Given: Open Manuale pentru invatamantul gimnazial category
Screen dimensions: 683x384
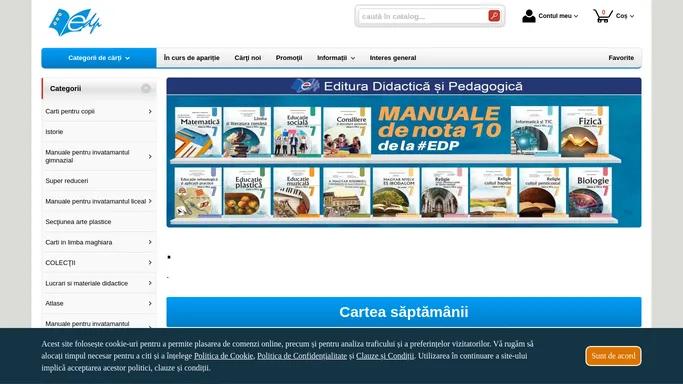Looking at the screenshot, I should click(87, 156).
